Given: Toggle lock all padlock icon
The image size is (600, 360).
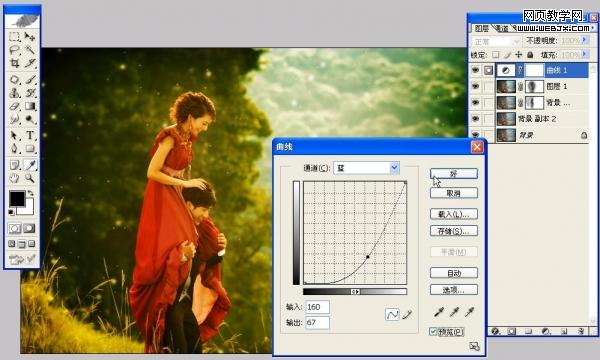Looking at the screenshot, I should coord(530,55).
